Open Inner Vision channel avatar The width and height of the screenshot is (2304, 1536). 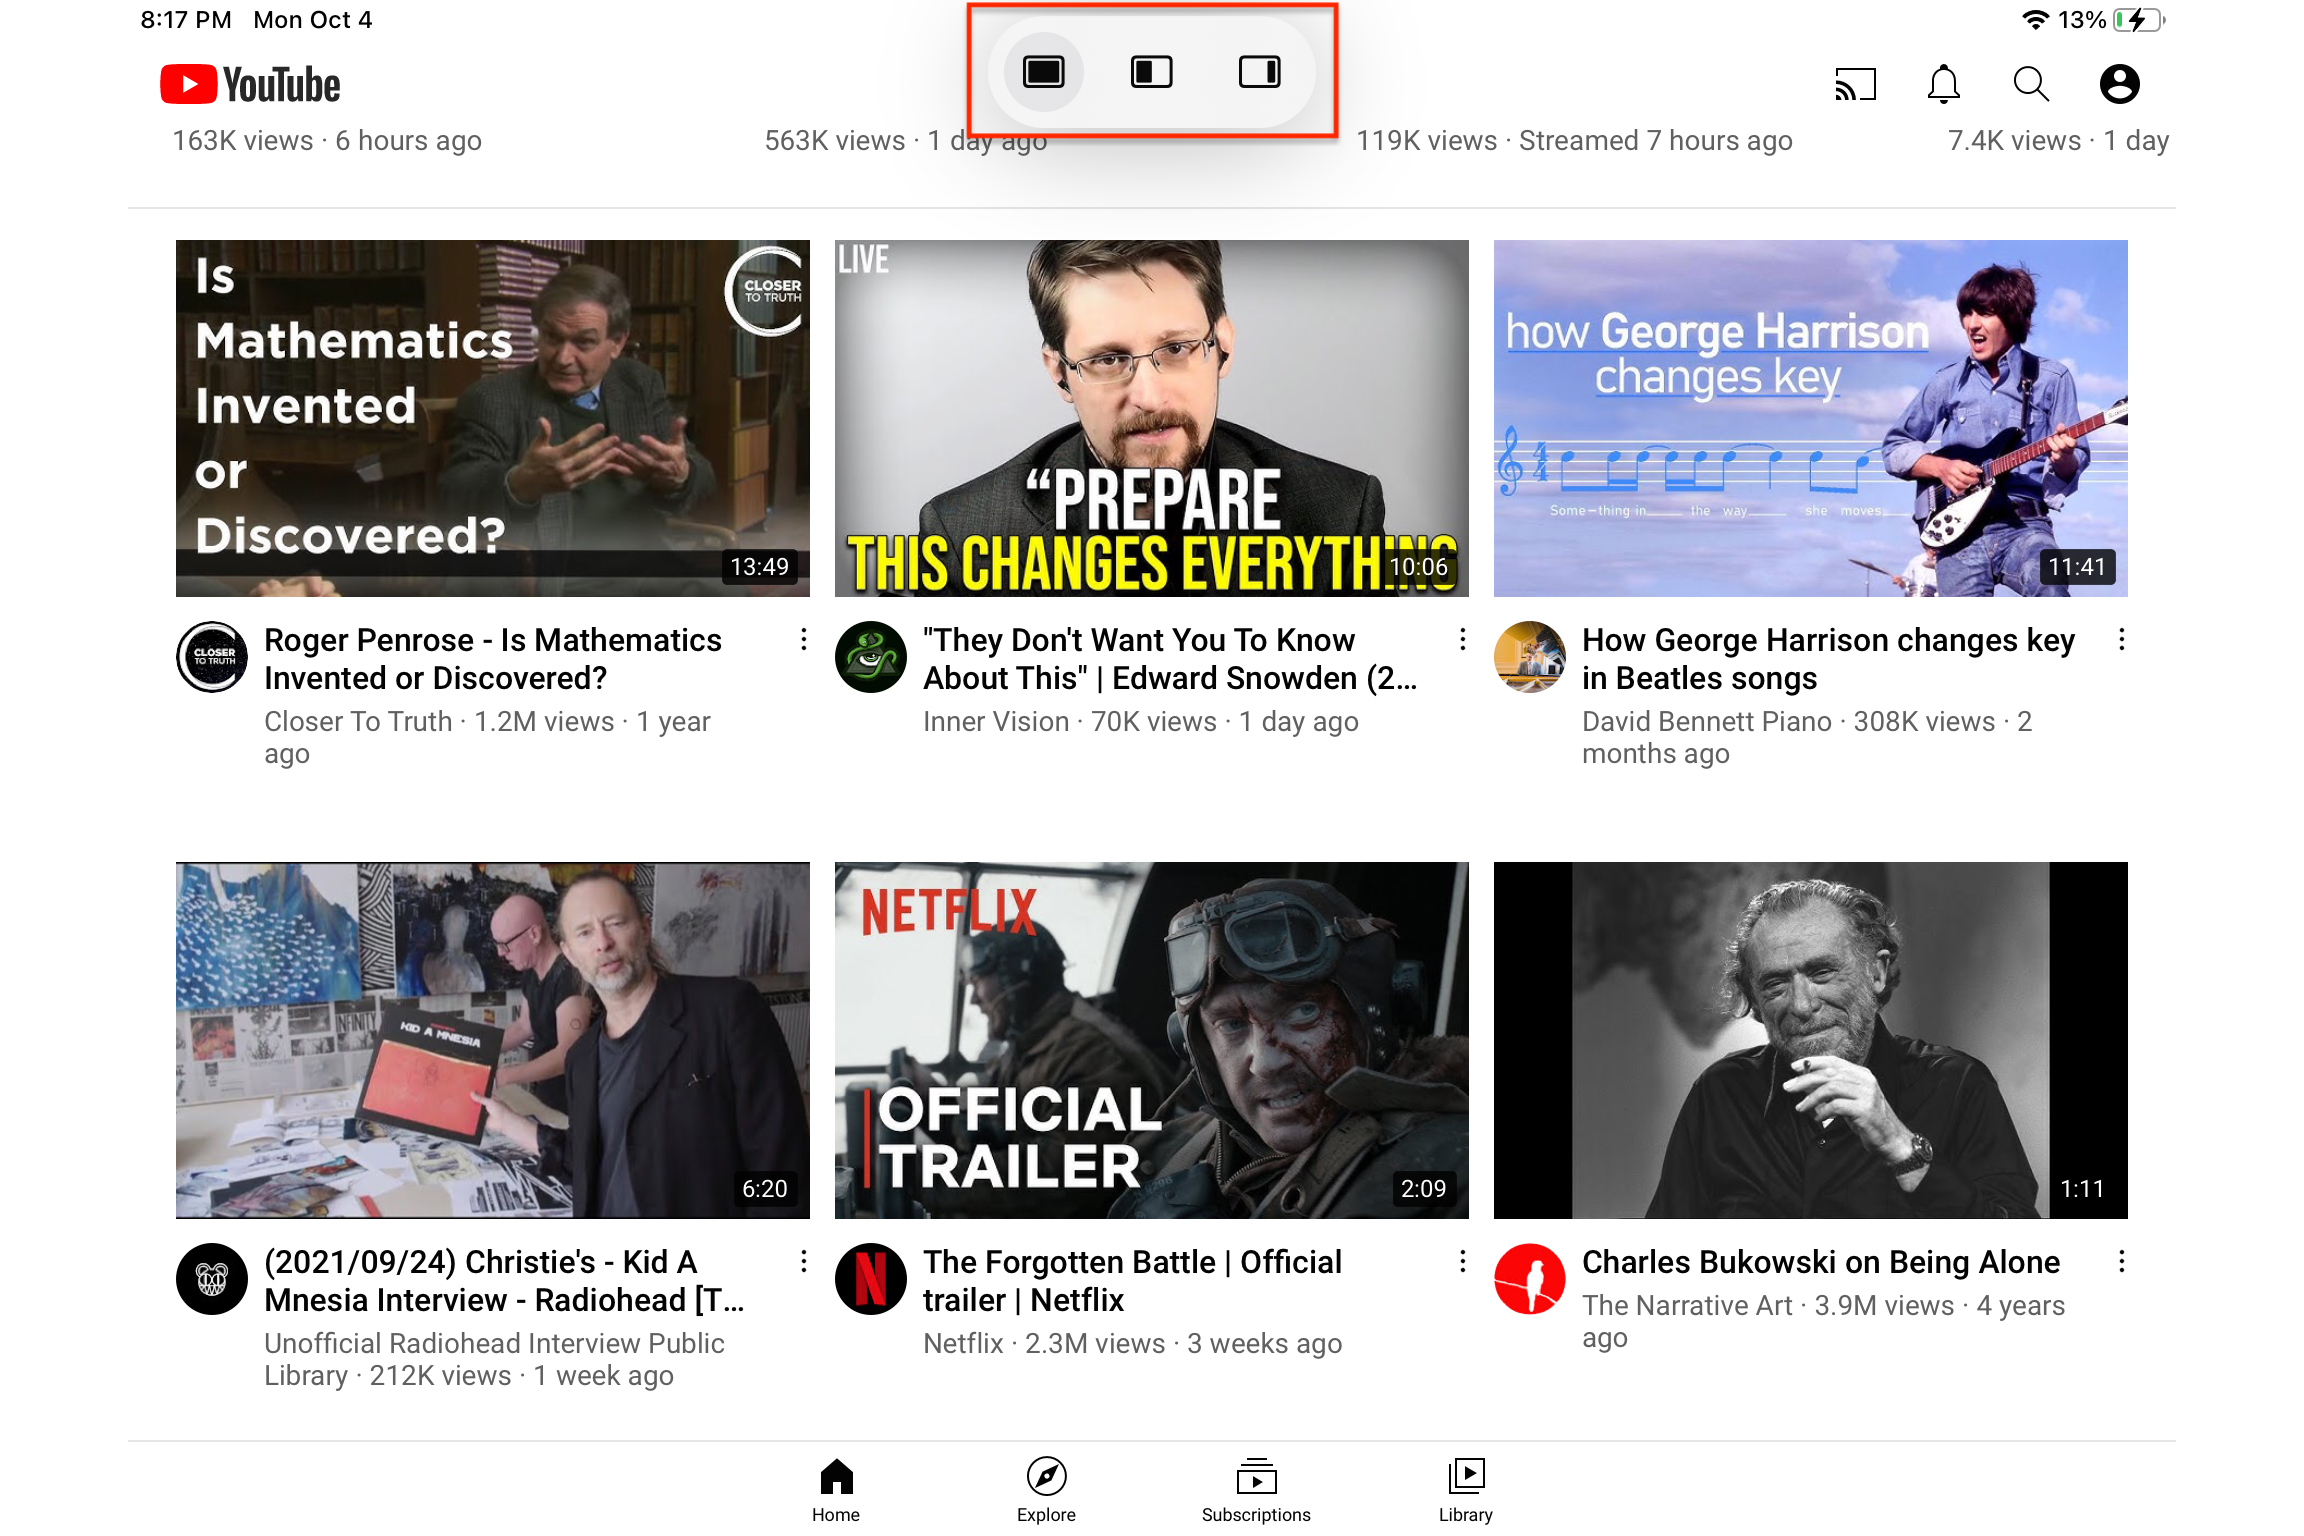pyautogui.click(x=871, y=657)
